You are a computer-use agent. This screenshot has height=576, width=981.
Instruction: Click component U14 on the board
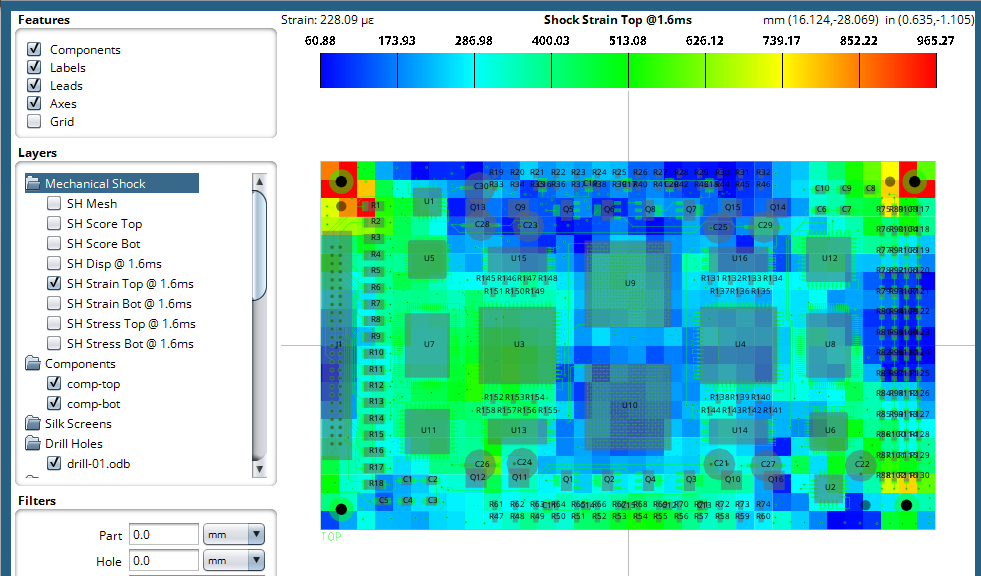pos(740,430)
